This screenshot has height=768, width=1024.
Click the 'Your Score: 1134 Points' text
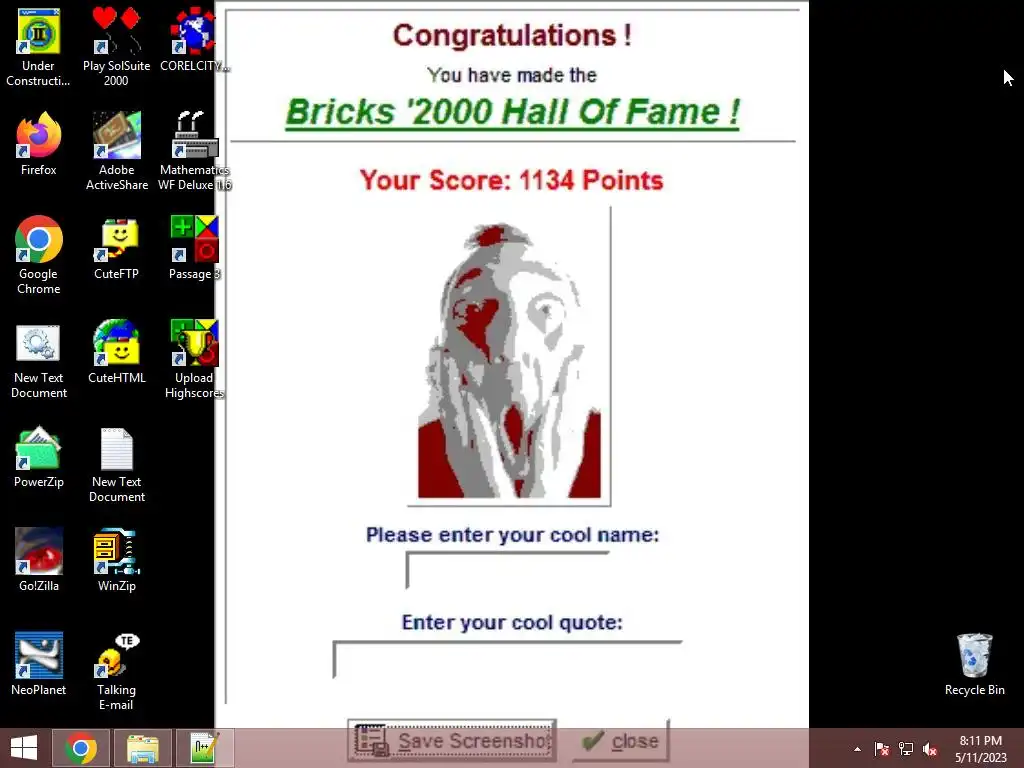pos(511,180)
